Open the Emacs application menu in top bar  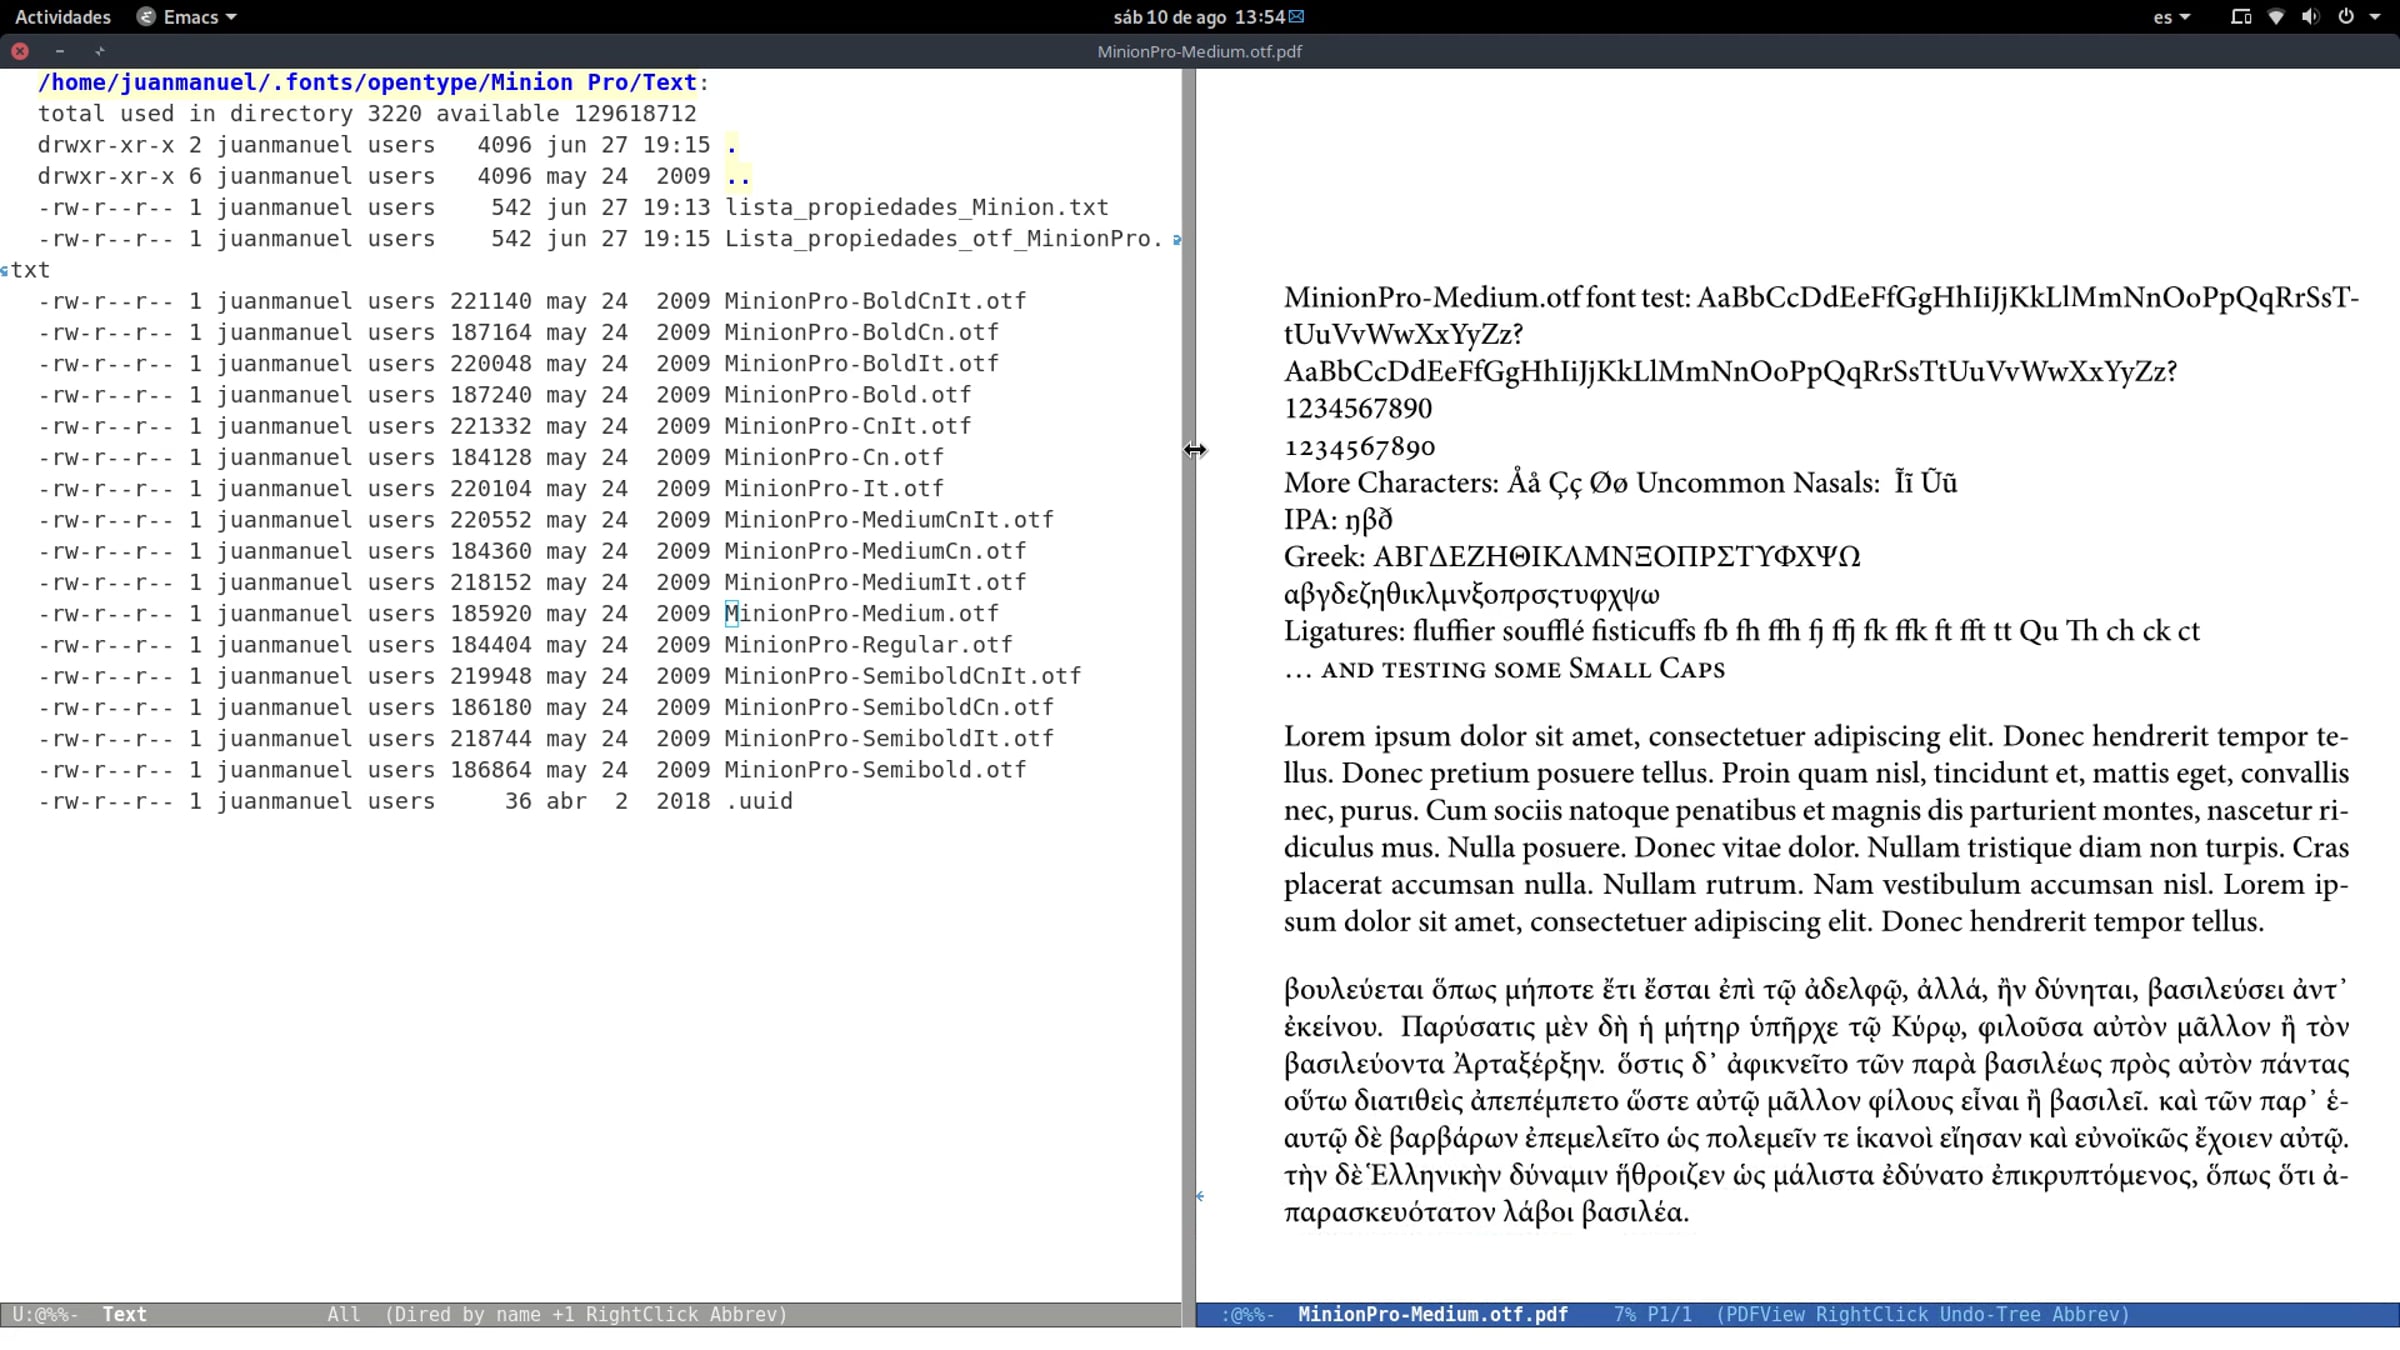tap(187, 17)
